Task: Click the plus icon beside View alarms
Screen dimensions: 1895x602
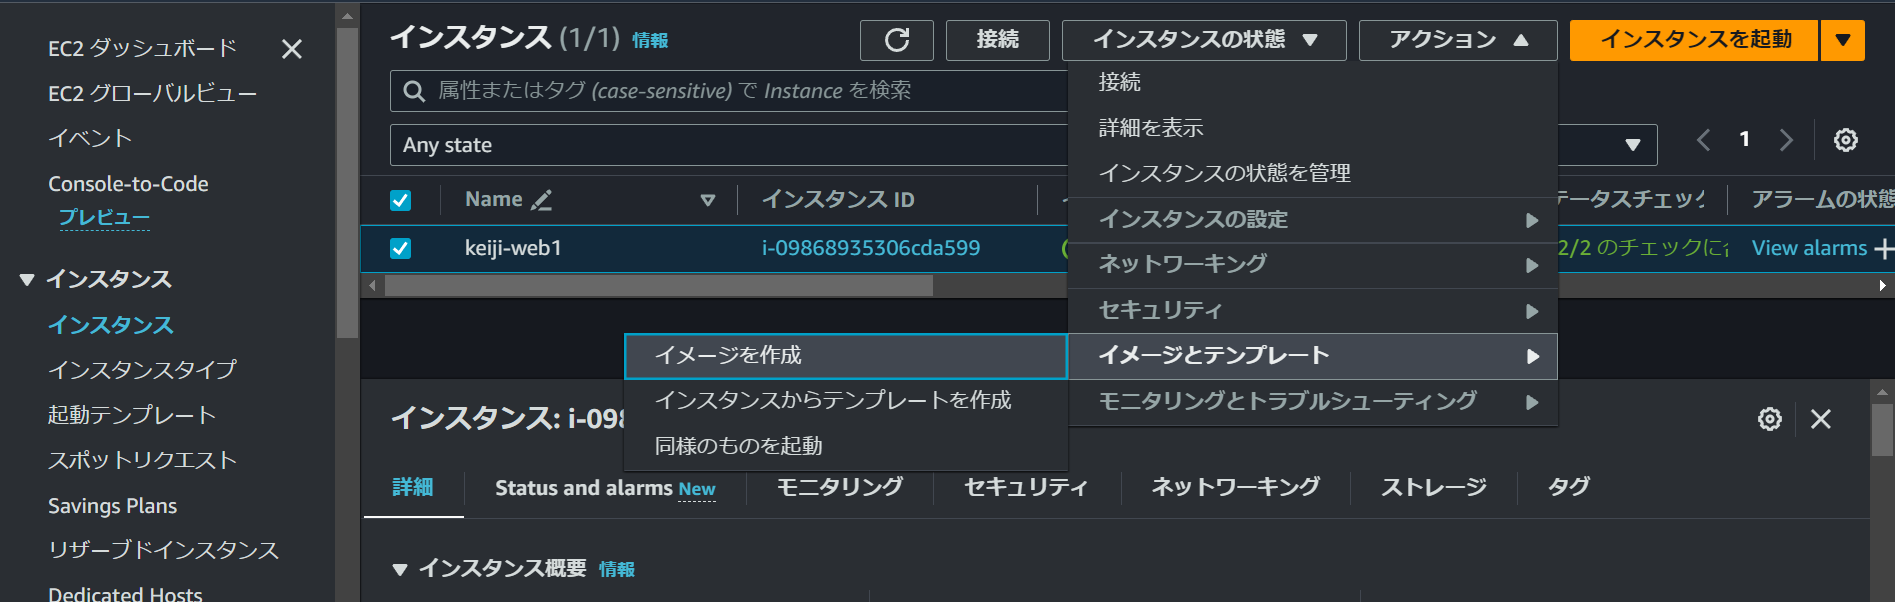Action: coord(1884,248)
